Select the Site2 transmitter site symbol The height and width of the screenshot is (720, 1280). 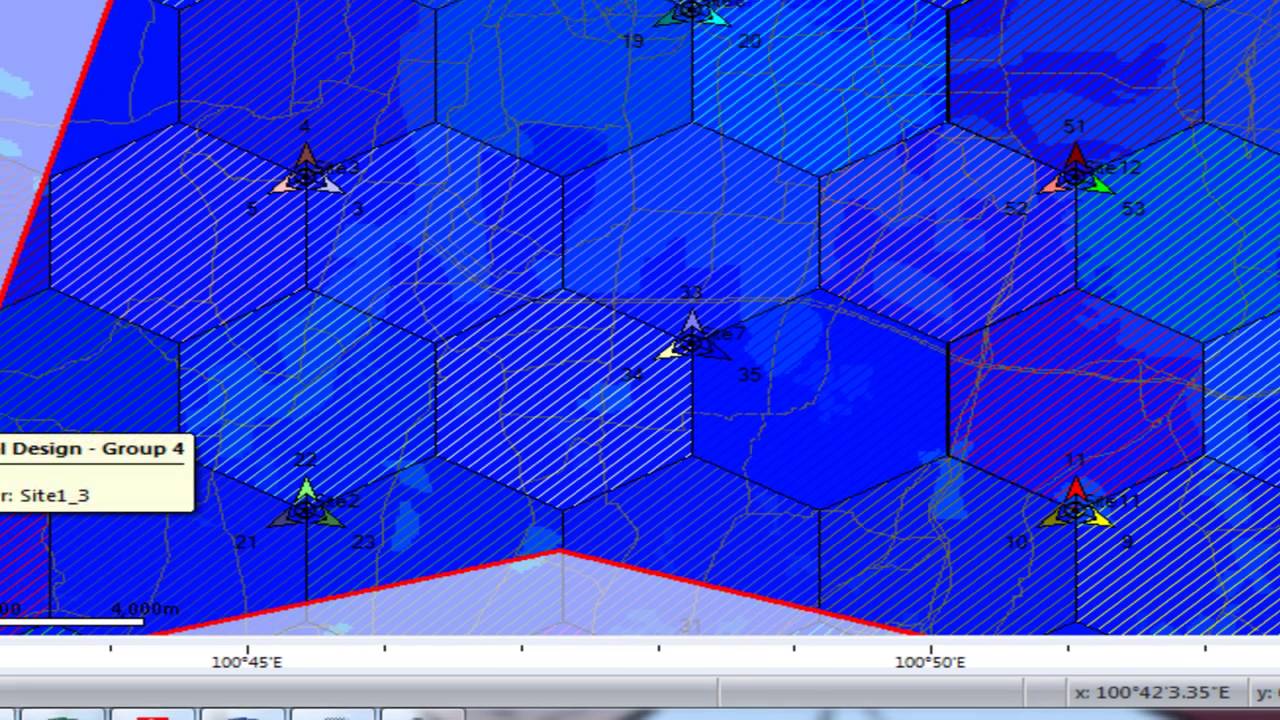click(306, 511)
